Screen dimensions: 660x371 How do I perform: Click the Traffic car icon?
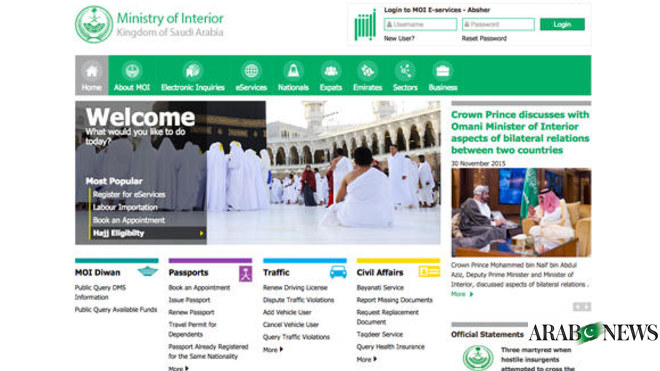pyautogui.click(x=338, y=272)
